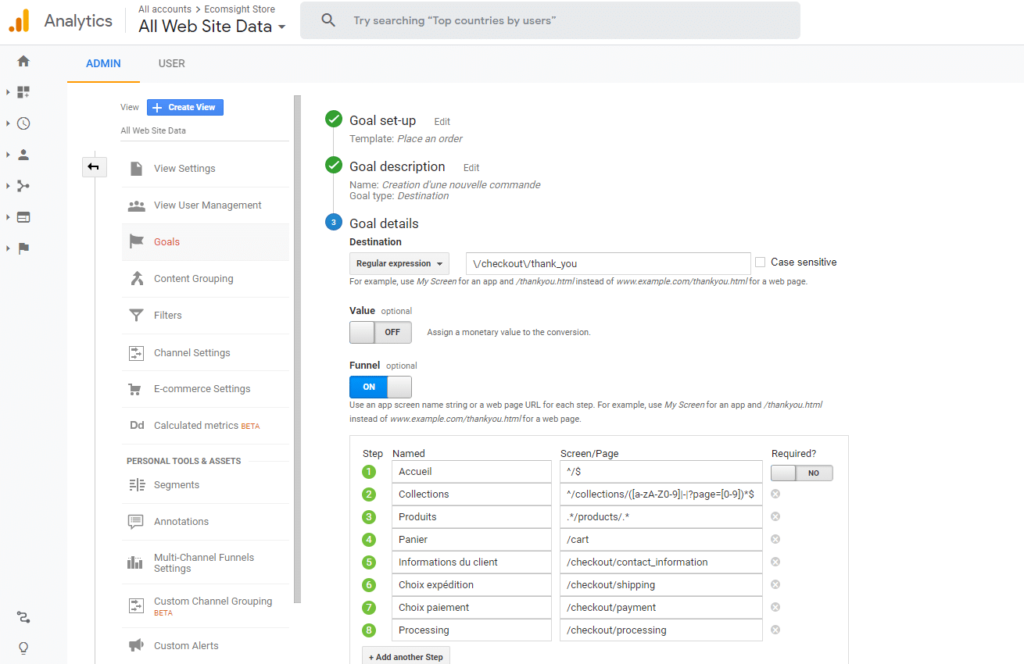Turn off the Funnel ON switch
The image size is (1024, 664).
pos(380,387)
